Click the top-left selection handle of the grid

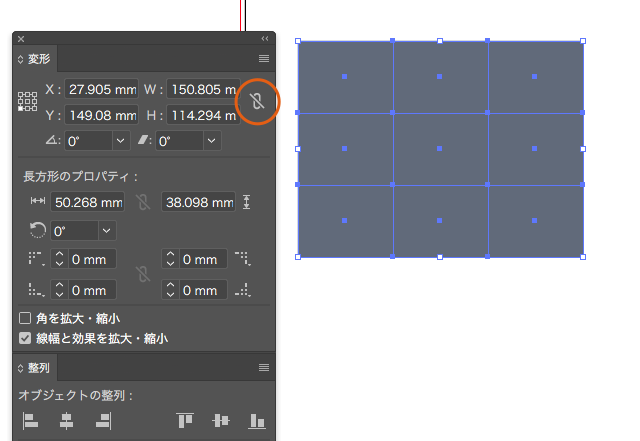click(x=298, y=41)
